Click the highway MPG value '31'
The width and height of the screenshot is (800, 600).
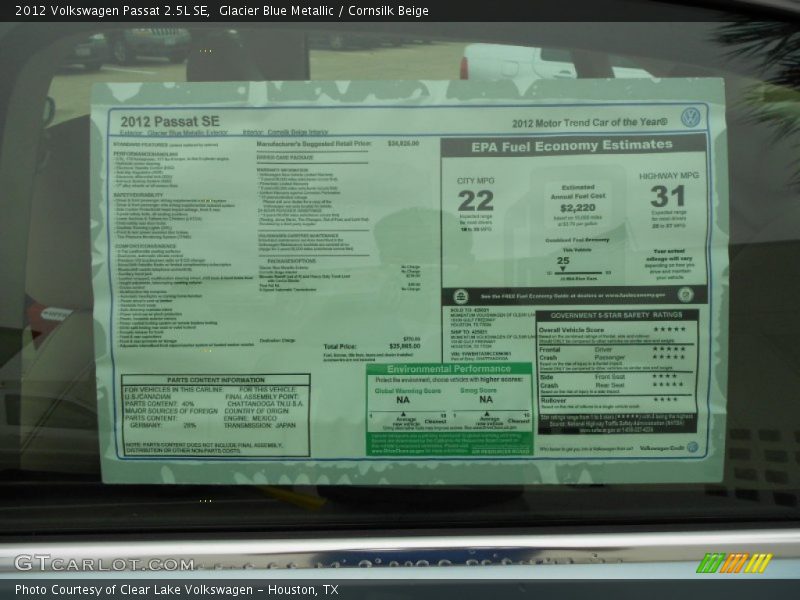pos(668,196)
